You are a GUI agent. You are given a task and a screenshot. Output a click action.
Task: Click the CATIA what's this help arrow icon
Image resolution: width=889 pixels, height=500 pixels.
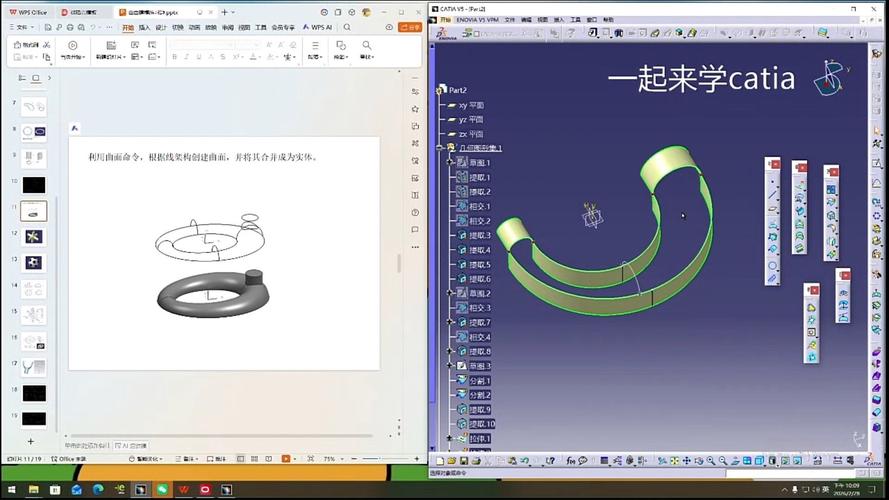(550, 461)
